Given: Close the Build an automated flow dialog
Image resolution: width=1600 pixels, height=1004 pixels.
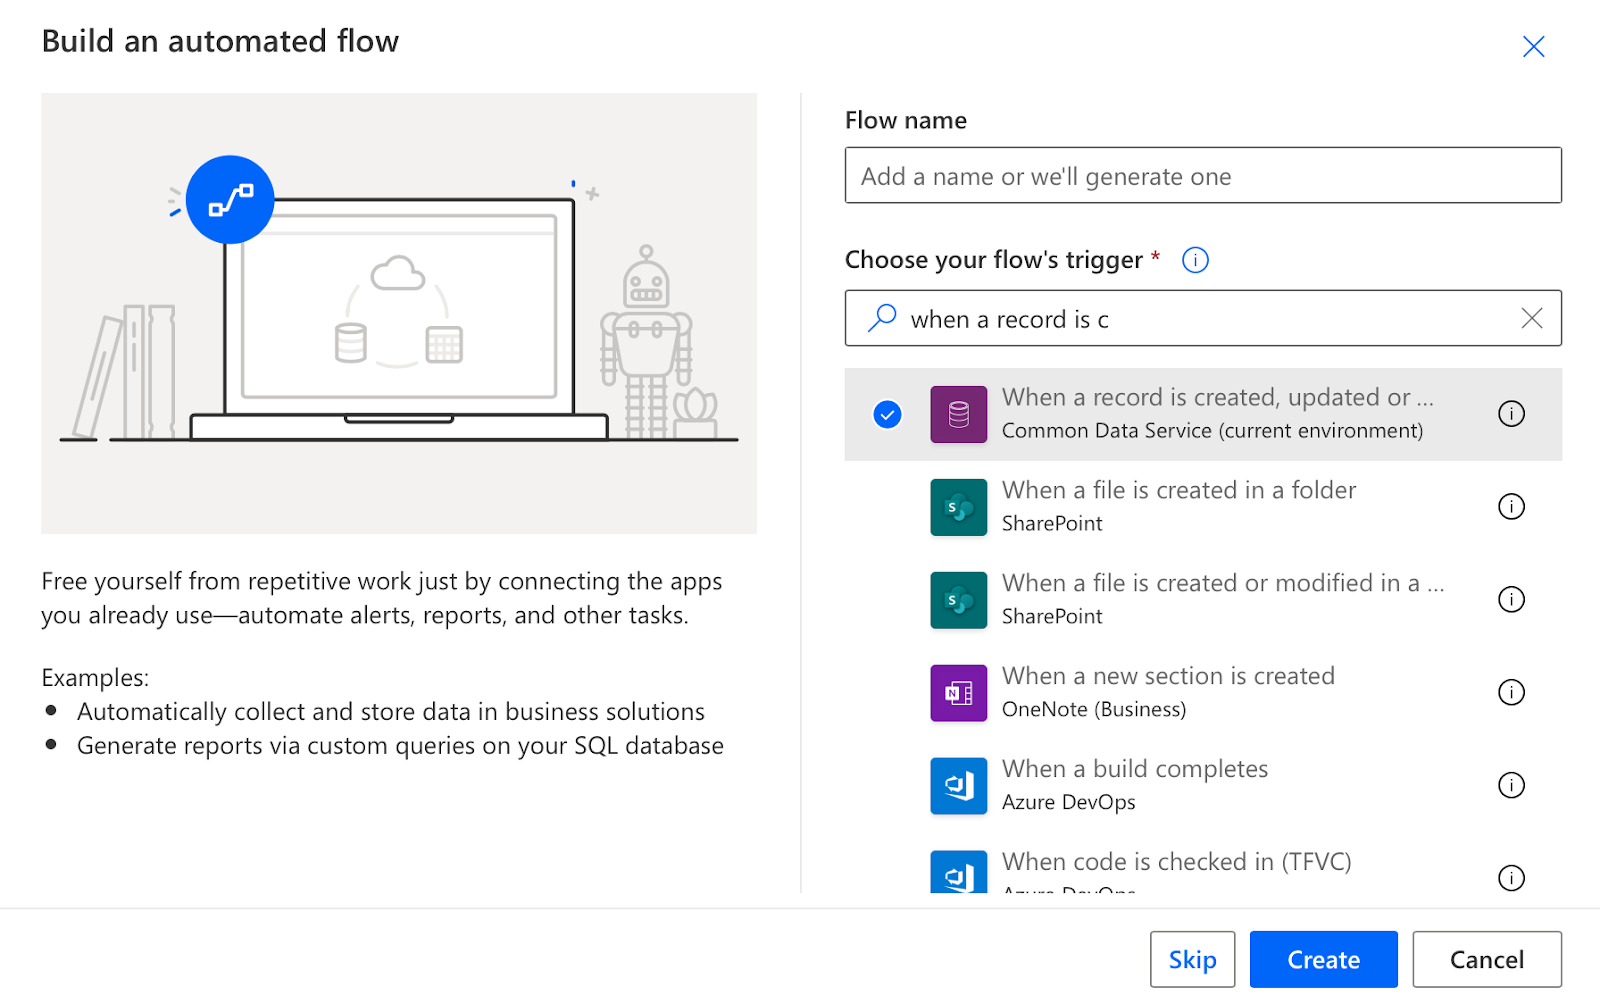Looking at the screenshot, I should pyautogui.click(x=1533, y=46).
